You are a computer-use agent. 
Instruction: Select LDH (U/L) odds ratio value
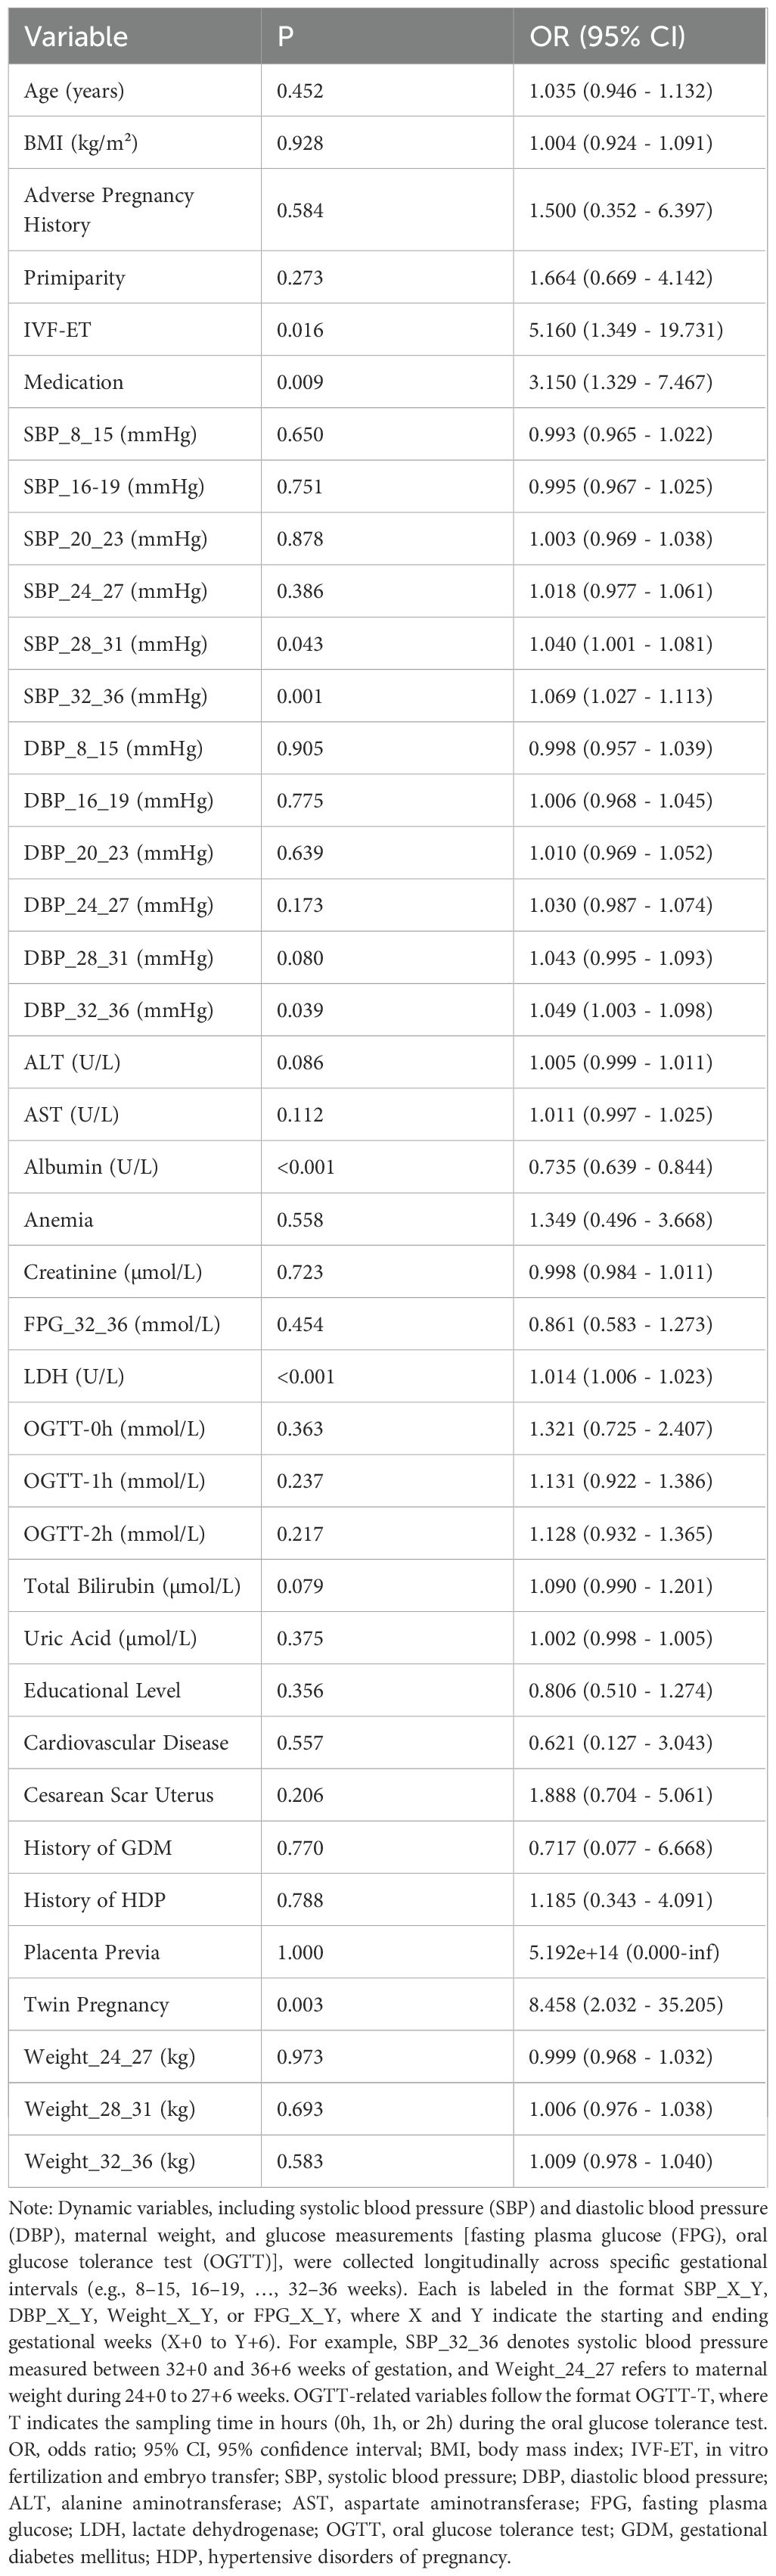click(620, 1376)
